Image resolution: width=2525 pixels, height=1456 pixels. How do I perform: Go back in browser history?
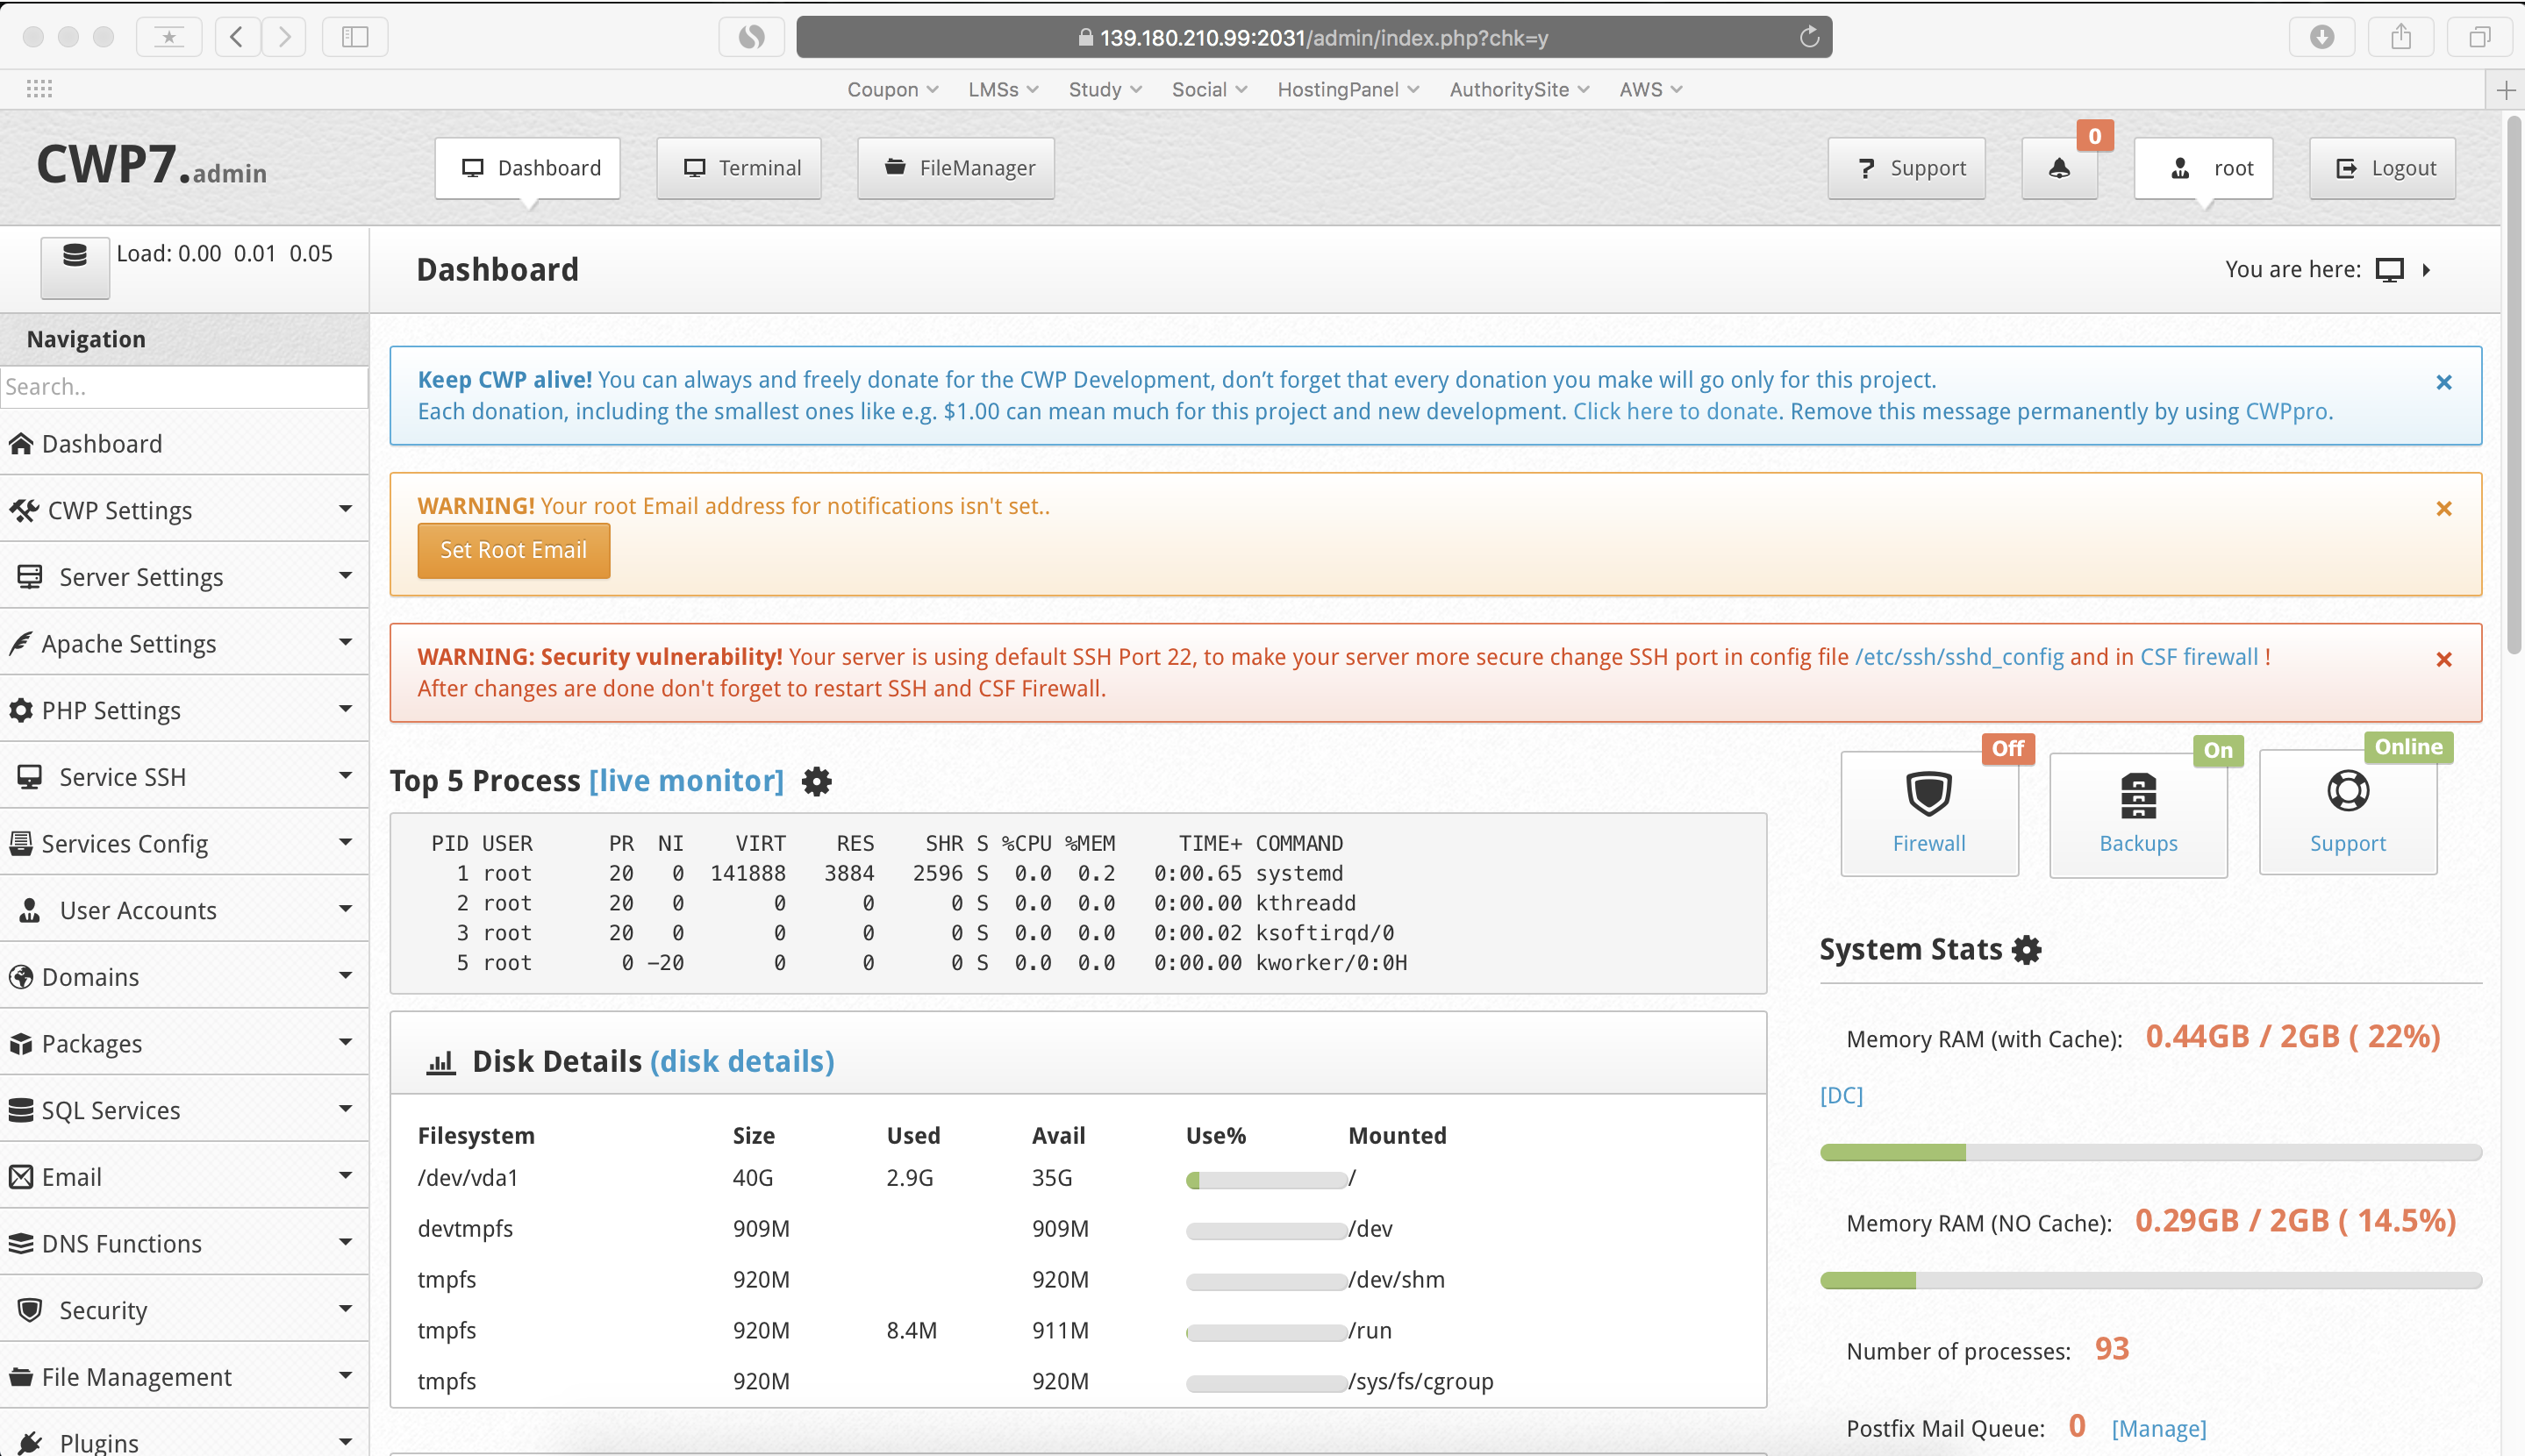[x=237, y=37]
